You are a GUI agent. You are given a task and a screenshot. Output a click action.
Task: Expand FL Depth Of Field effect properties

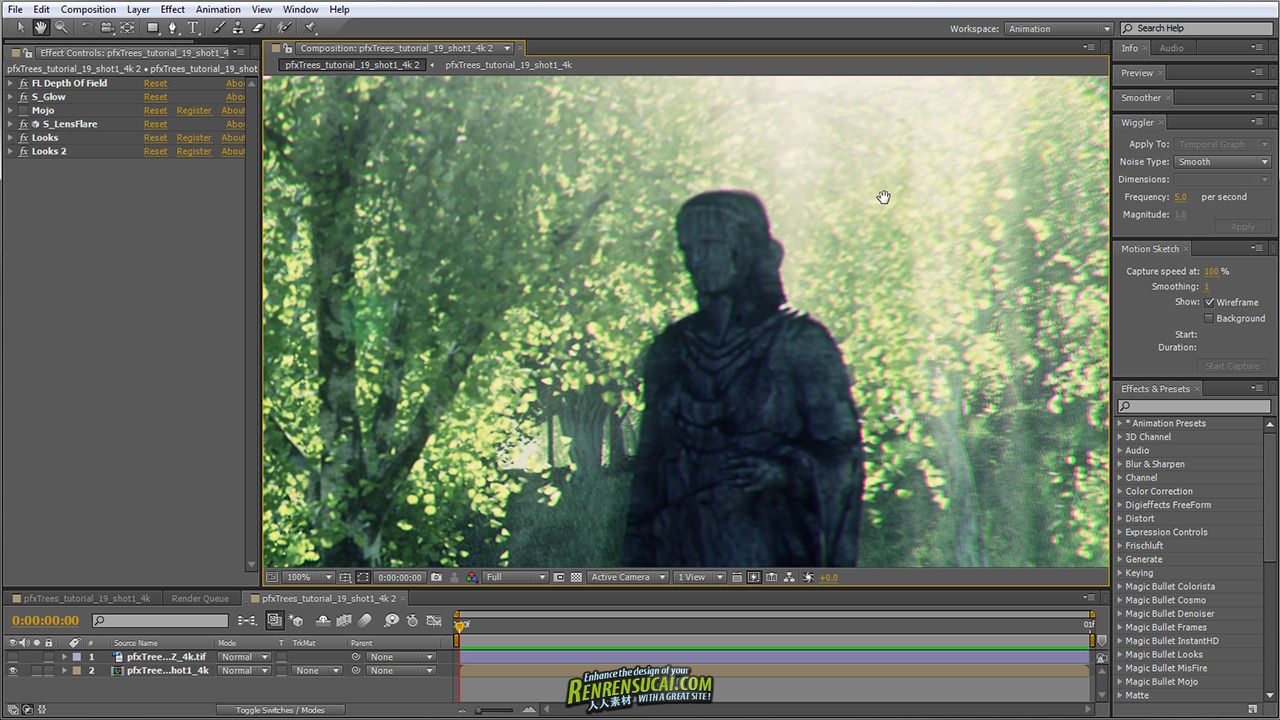[11, 83]
